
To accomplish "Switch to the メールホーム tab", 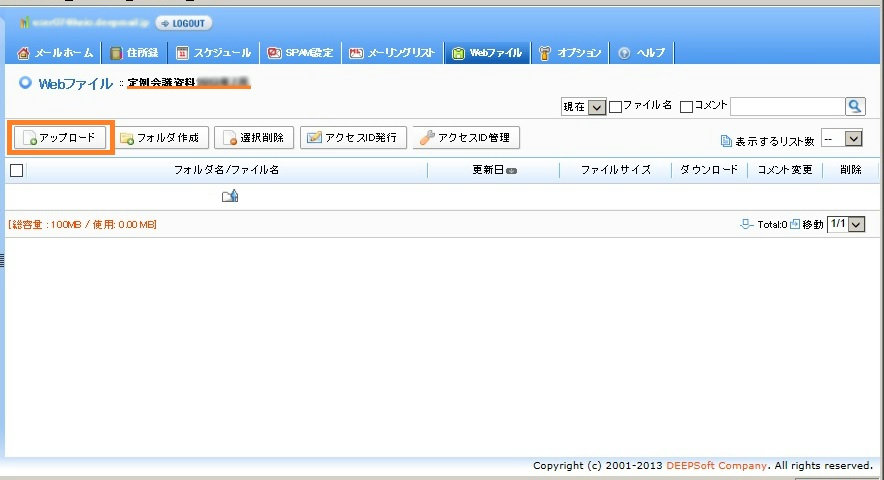I will [x=56, y=53].
